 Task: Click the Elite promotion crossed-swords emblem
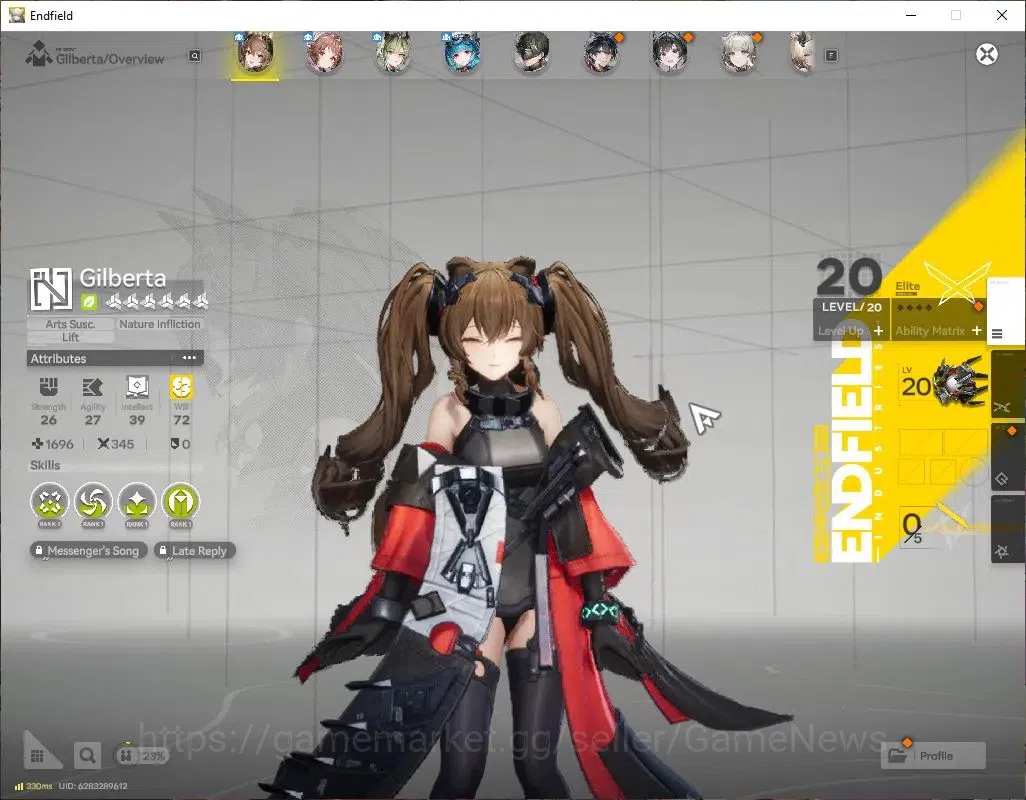(x=956, y=283)
